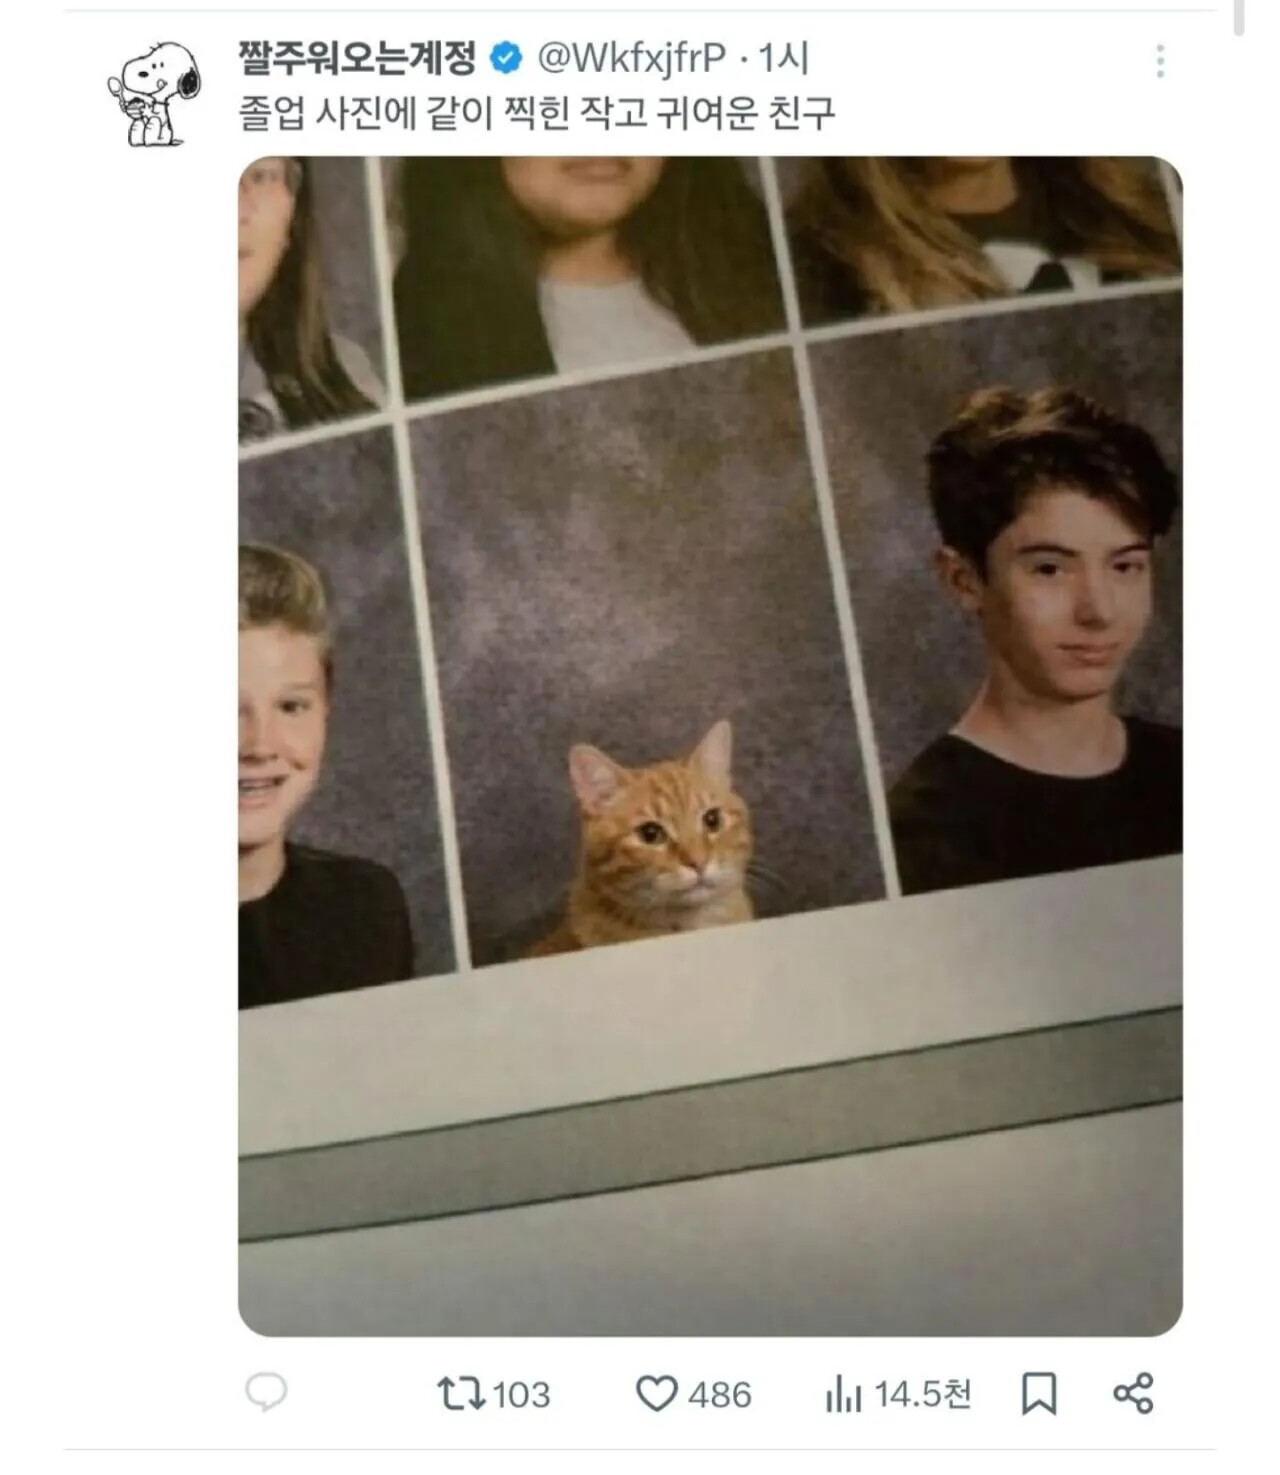The image size is (1280, 1475).
Task: Bookmark this tweet
Action: click(1039, 1393)
